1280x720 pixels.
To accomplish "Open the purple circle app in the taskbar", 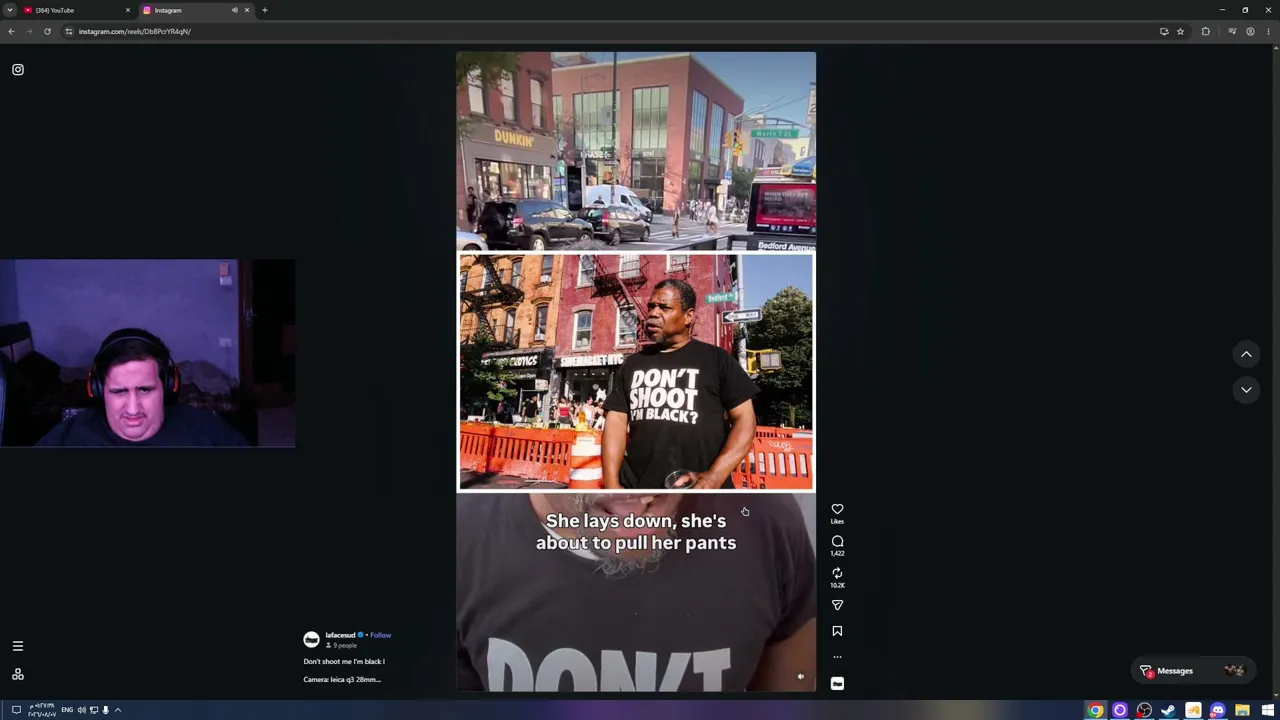I will coord(1120,710).
